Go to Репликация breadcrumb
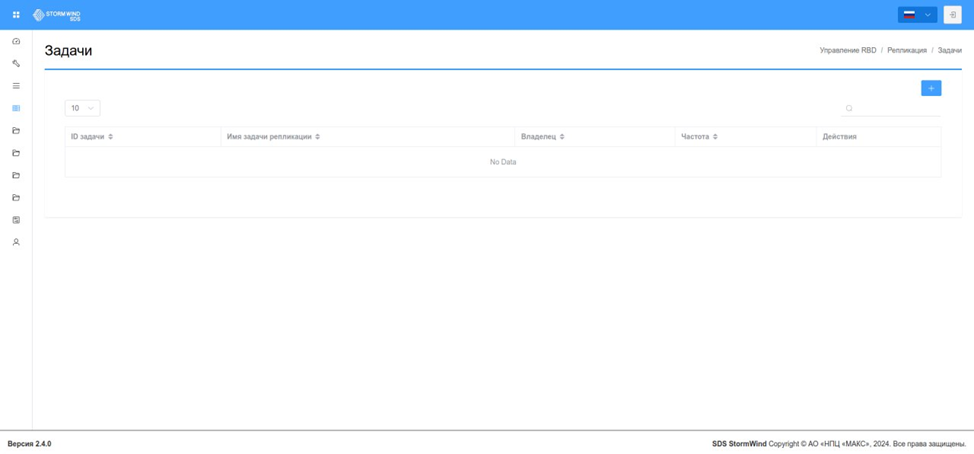Viewport: 974px width, 454px height. pyautogui.click(x=907, y=50)
